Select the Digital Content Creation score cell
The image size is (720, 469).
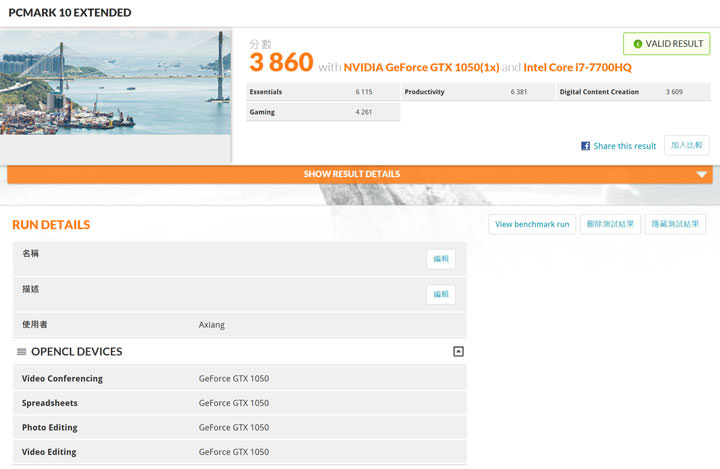(x=634, y=92)
